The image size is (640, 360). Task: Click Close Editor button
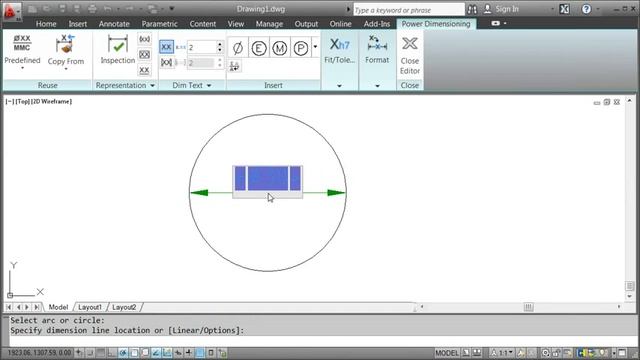410,55
